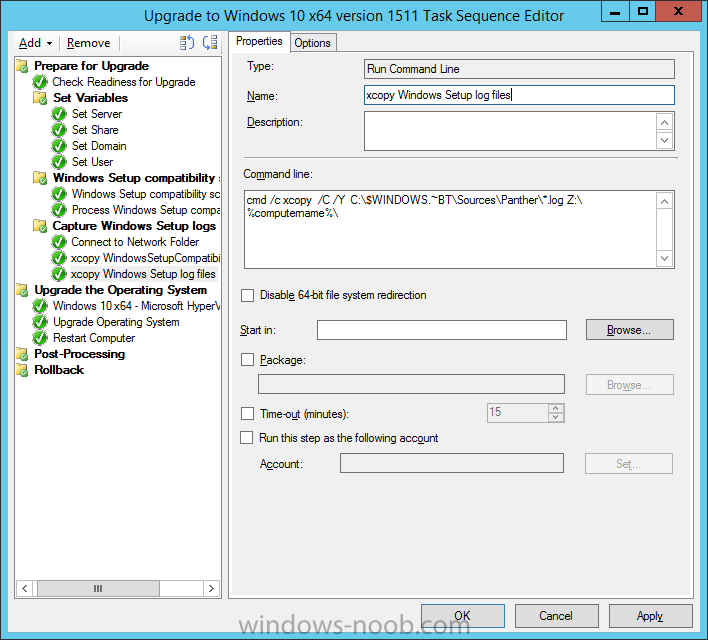Viewport: 708px width, 640px height.
Task: Click the Windows Setup compatibility folder icon
Action: (x=40, y=178)
